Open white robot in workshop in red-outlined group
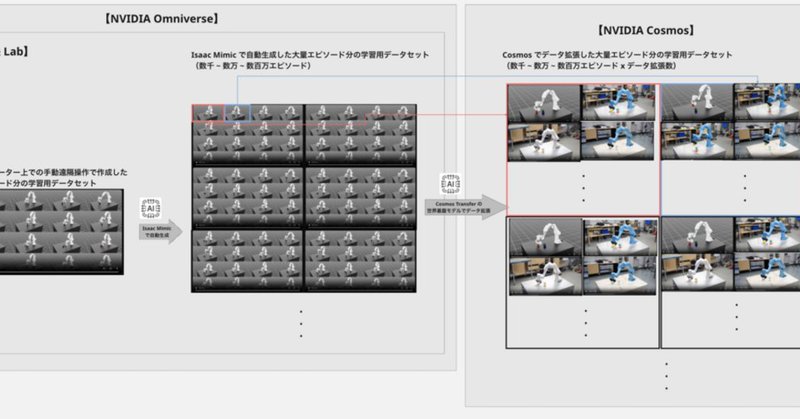This screenshot has height=419, width=800. click(544, 141)
